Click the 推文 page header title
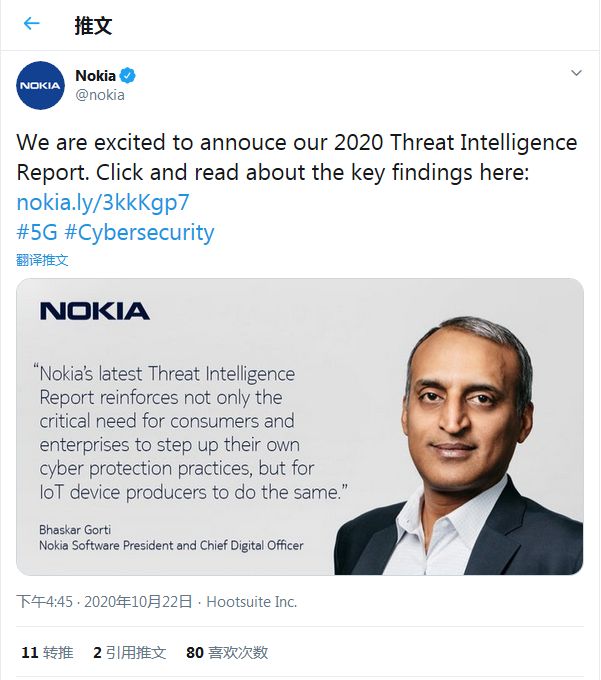The width and height of the screenshot is (601, 680). point(93,25)
